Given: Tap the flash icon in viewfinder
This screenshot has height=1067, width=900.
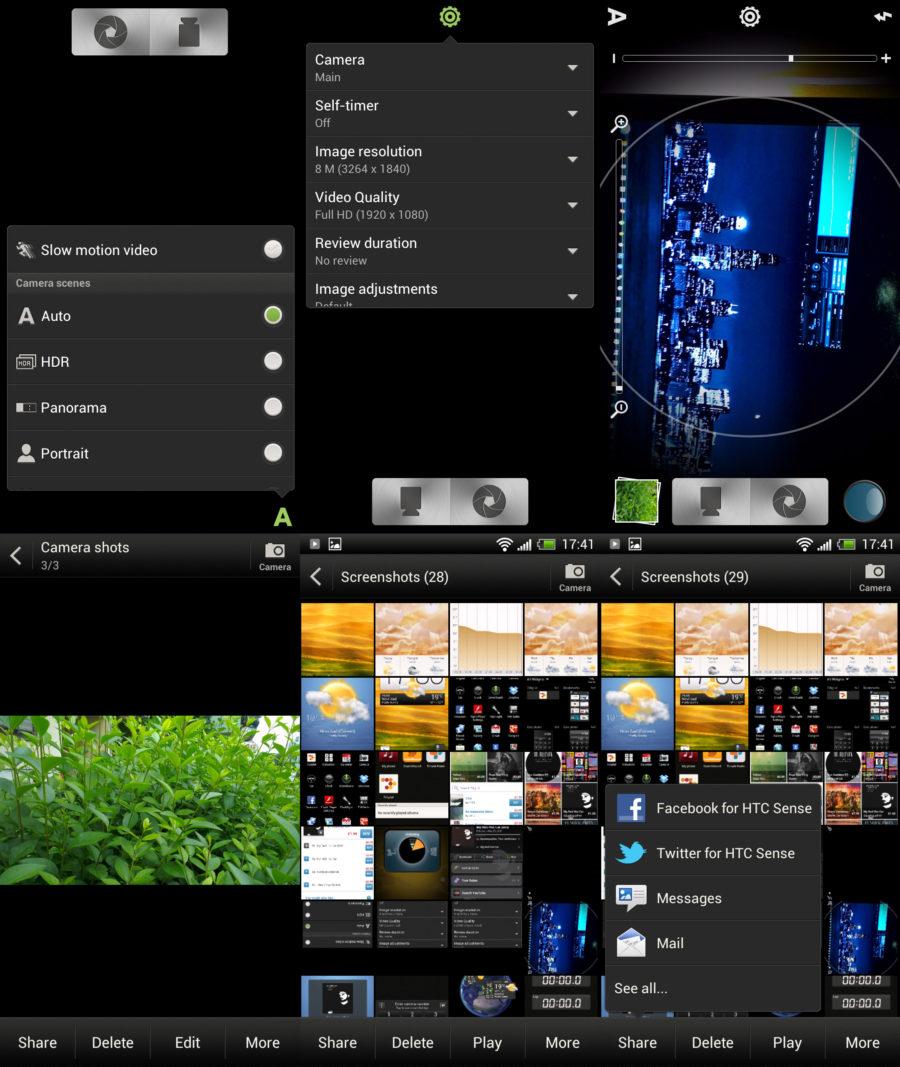Looking at the screenshot, I should pos(882,16).
